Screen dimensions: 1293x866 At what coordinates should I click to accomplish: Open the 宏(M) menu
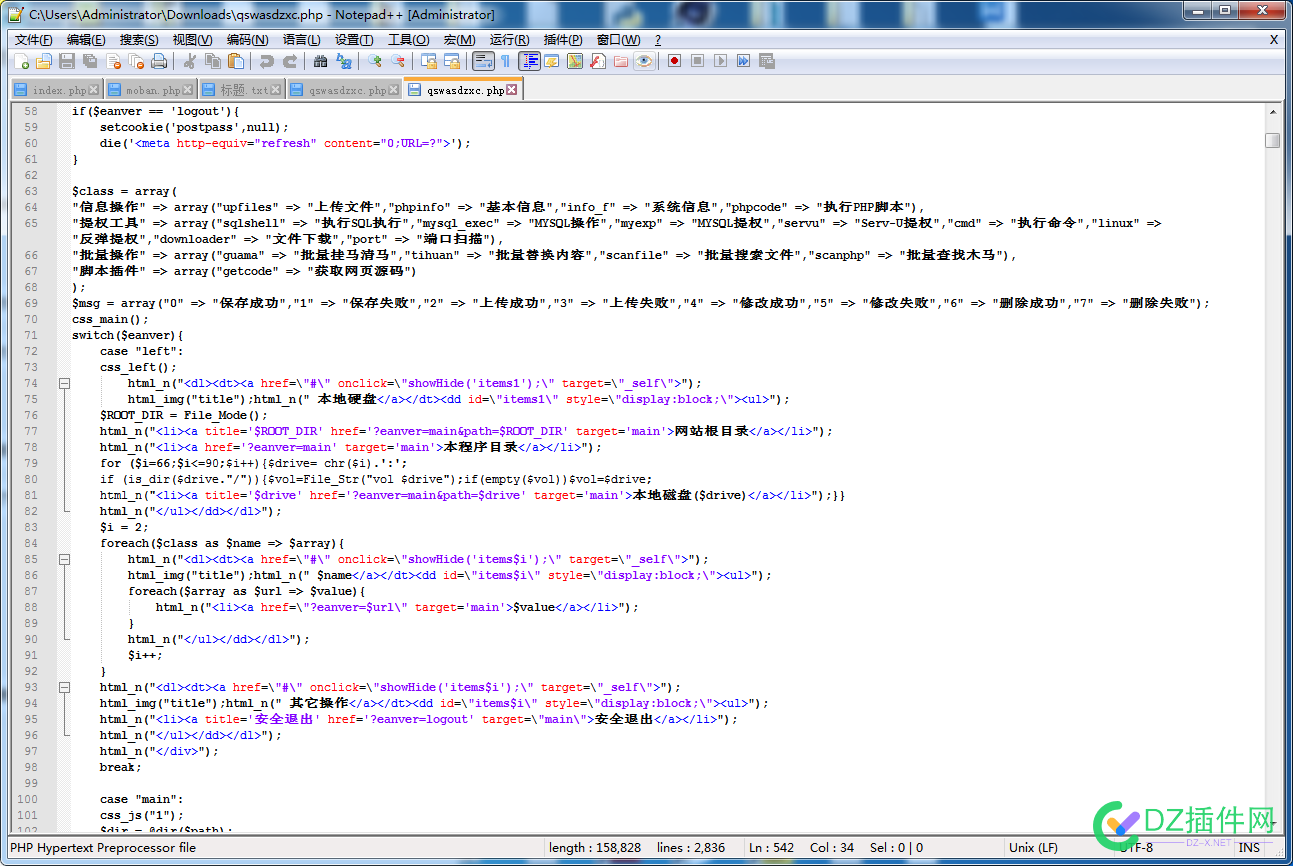pos(459,40)
